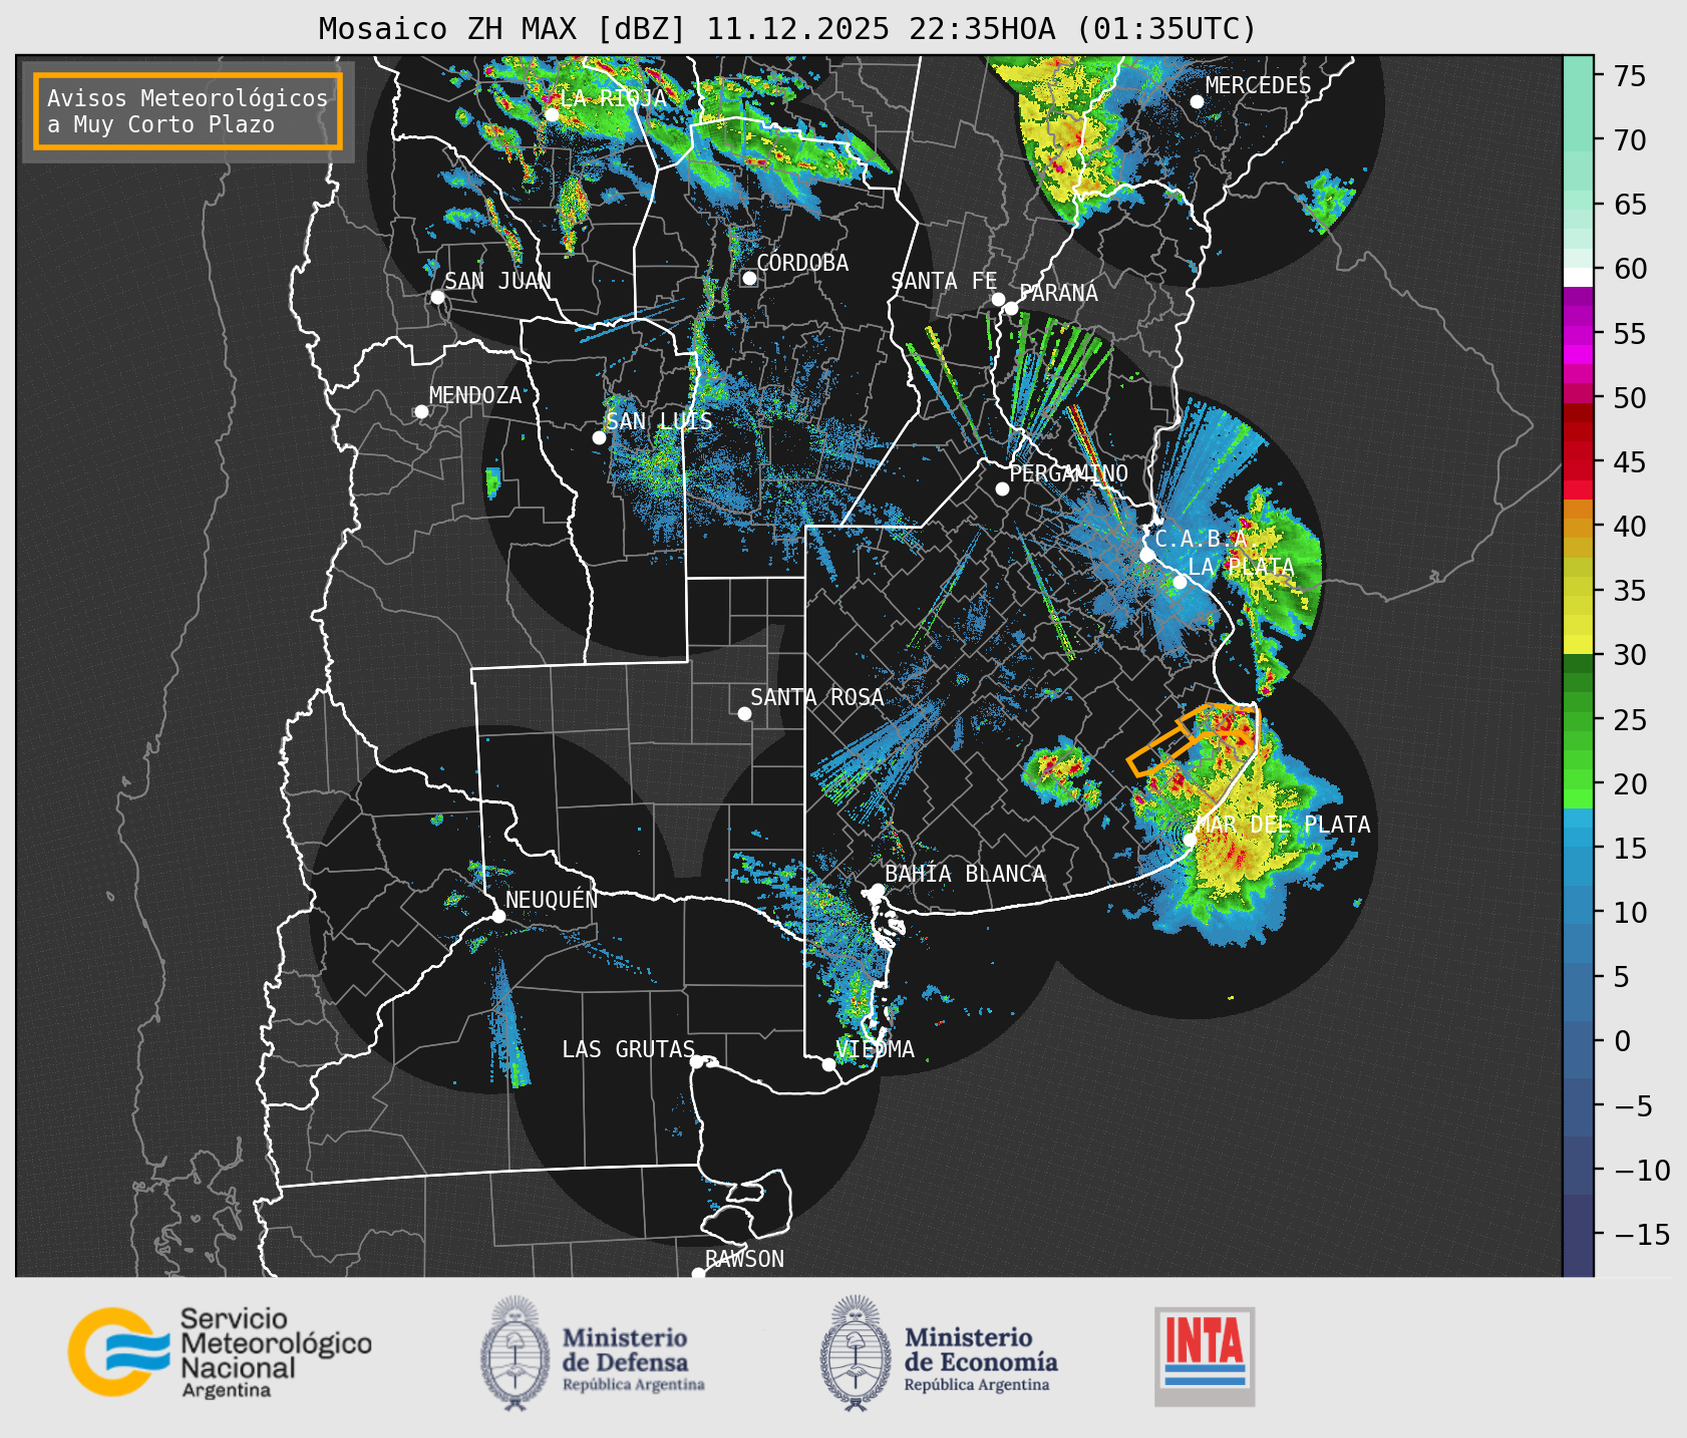This screenshot has width=1687, height=1438.
Task: Click the Servicio Meteorológico Nacional logo
Action: point(220,1352)
